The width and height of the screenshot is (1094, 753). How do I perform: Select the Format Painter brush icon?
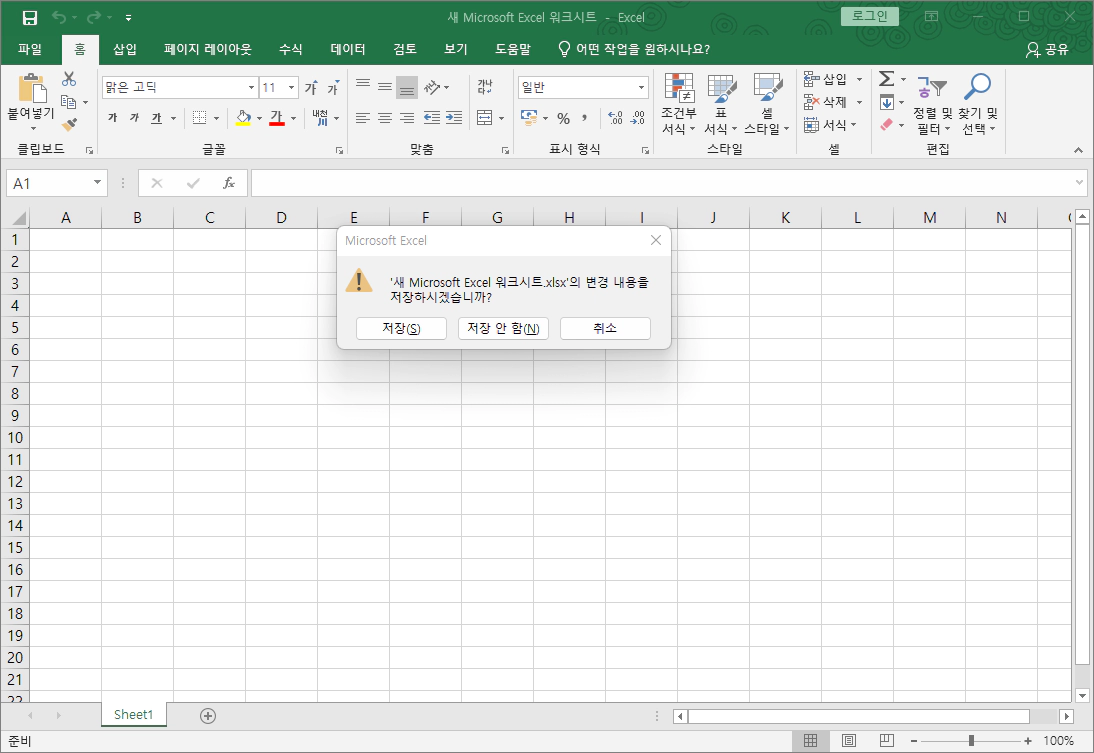68,124
